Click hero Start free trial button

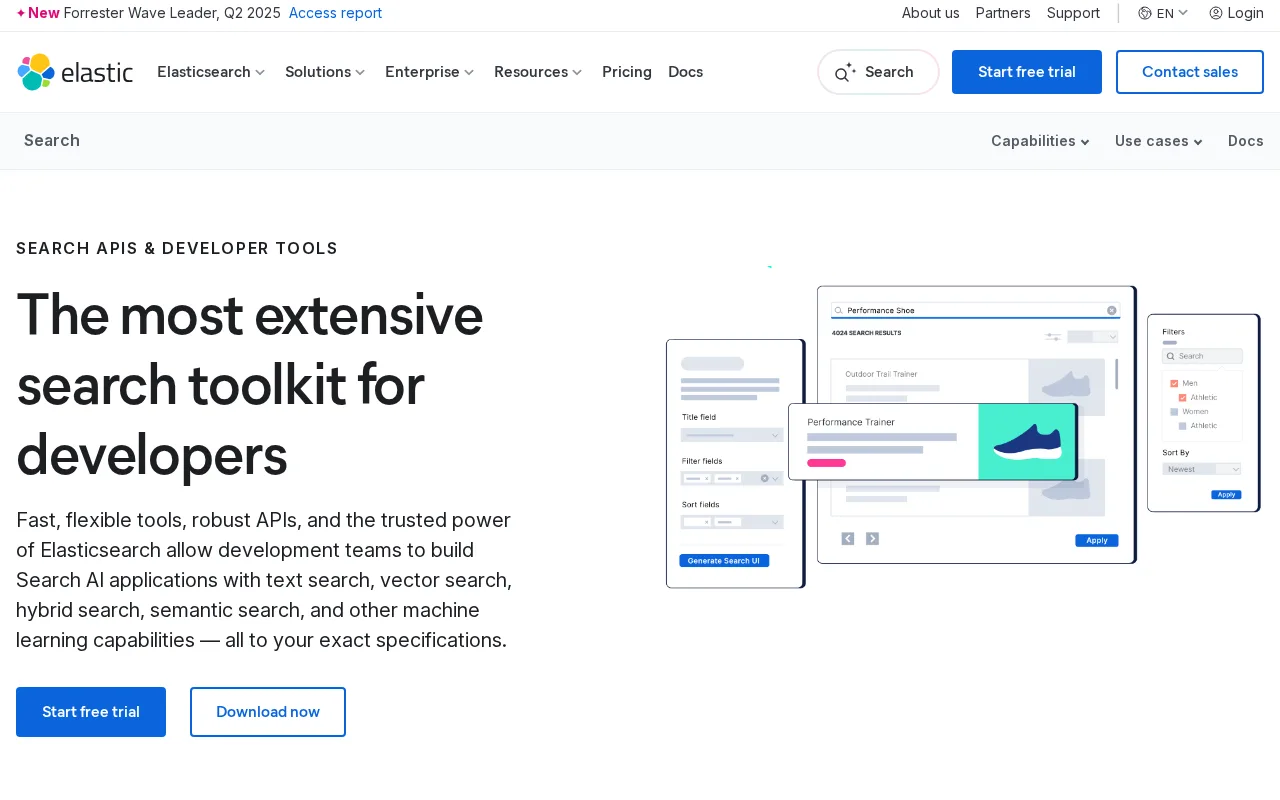tap(91, 712)
